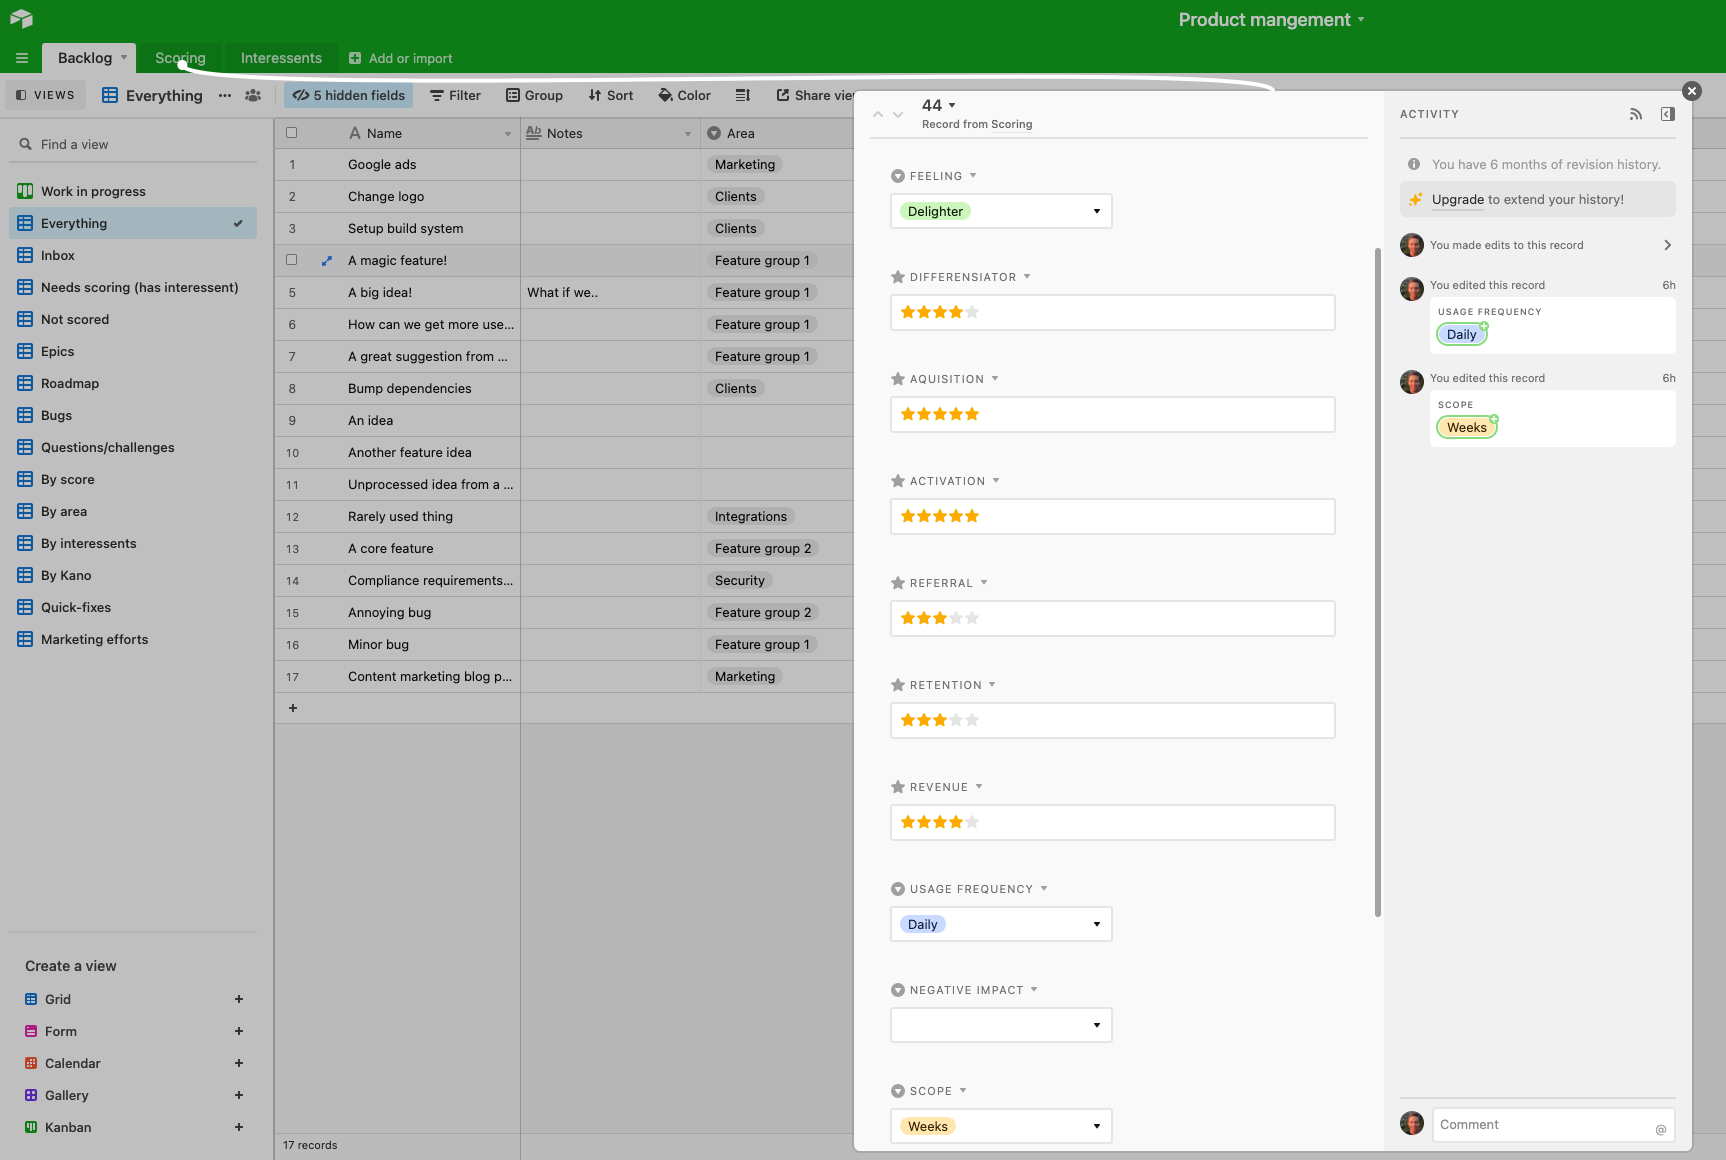This screenshot has width=1726, height=1160.
Task: Click the activity feed RSS icon
Action: [x=1636, y=114]
